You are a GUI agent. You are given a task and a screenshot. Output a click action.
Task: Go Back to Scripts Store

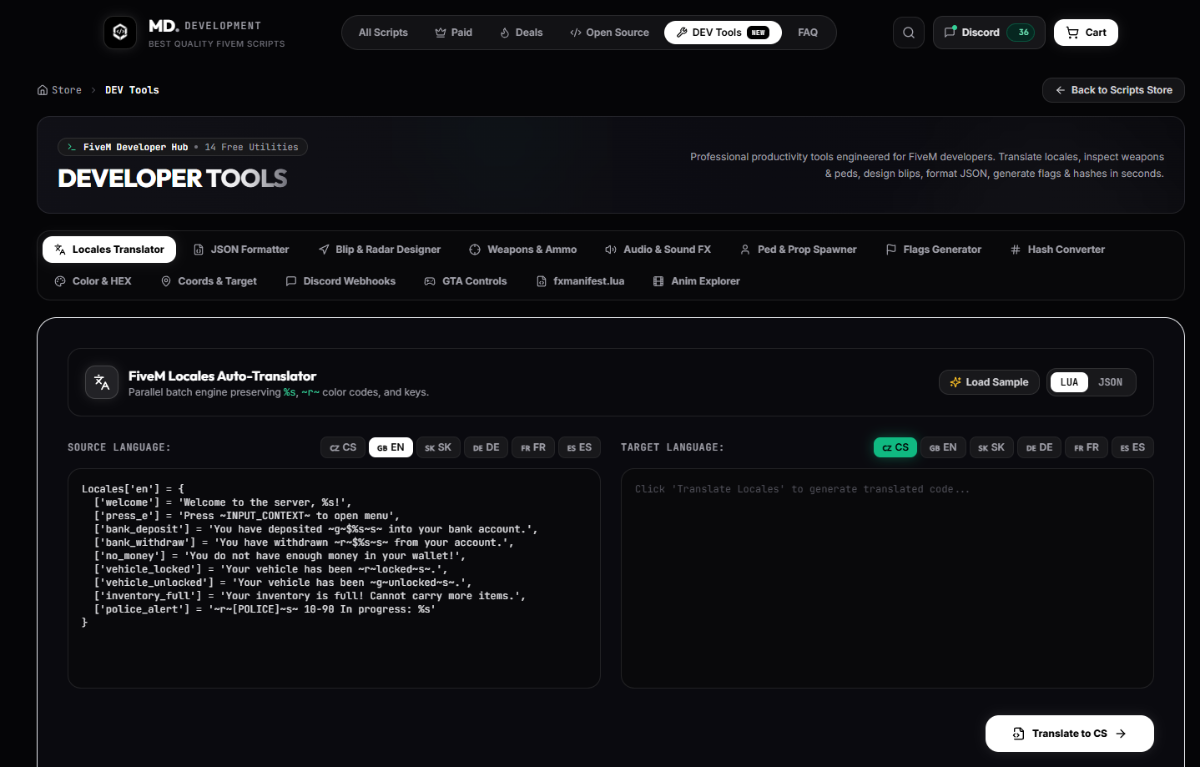(1113, 90)
